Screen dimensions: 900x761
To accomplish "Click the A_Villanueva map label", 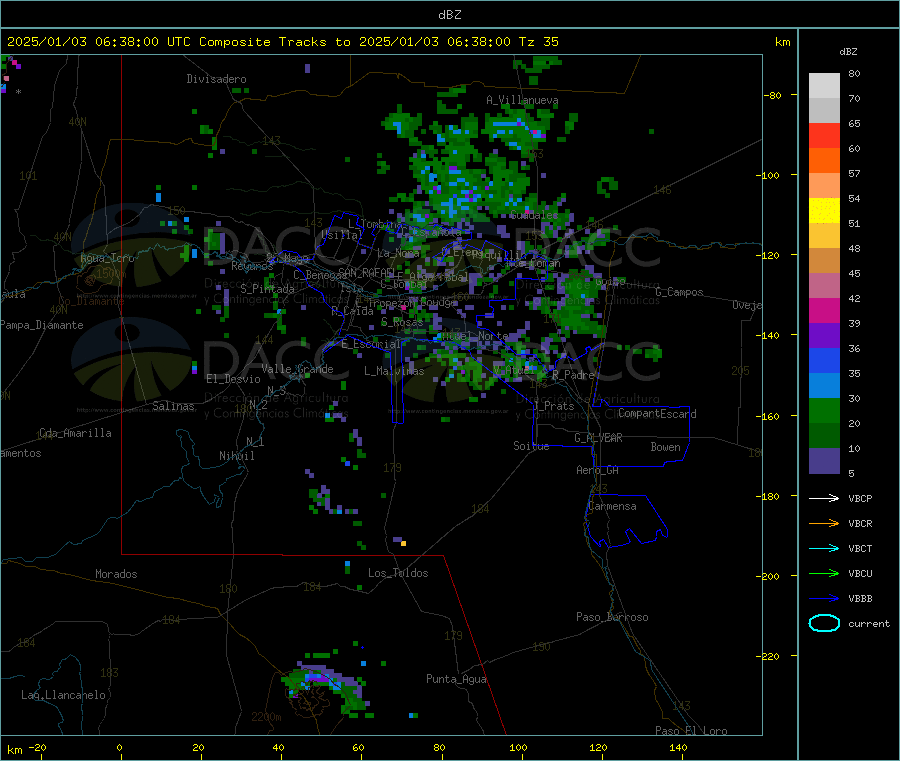I will [522, 100].
